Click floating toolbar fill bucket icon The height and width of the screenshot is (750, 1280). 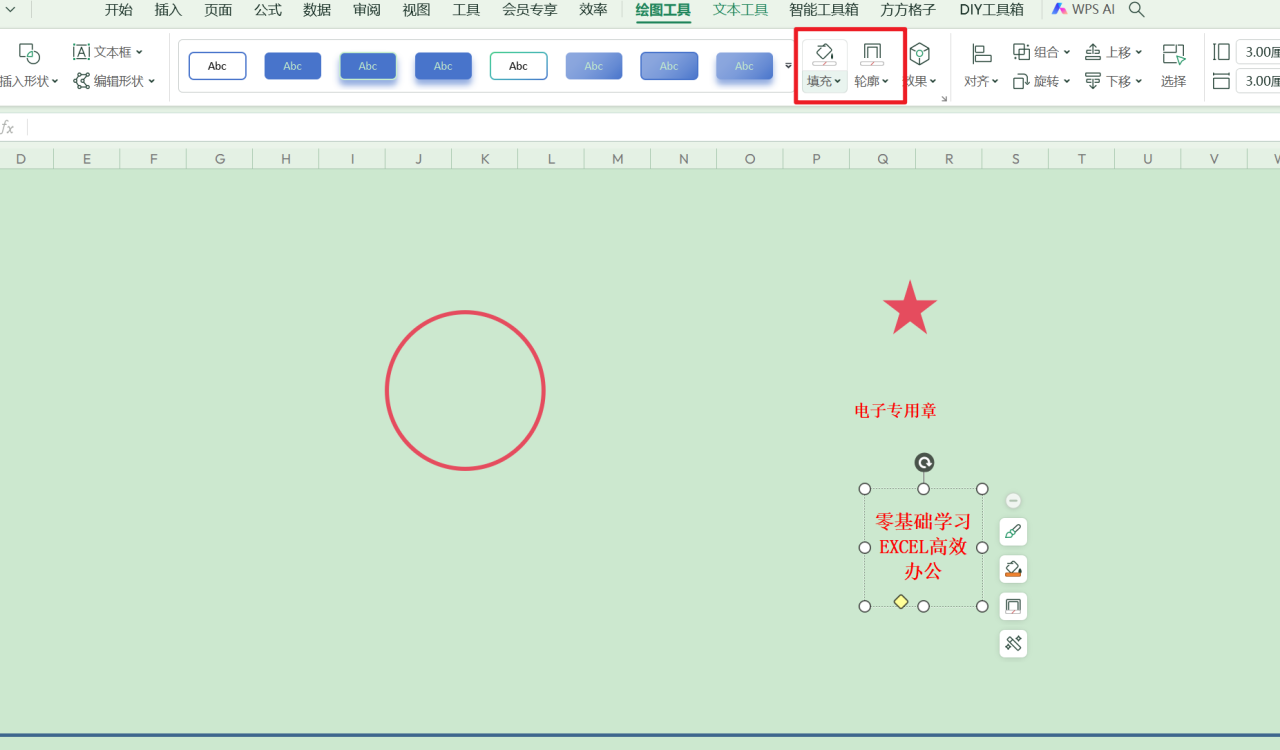pyautogui.click(x=1013, y=569)
